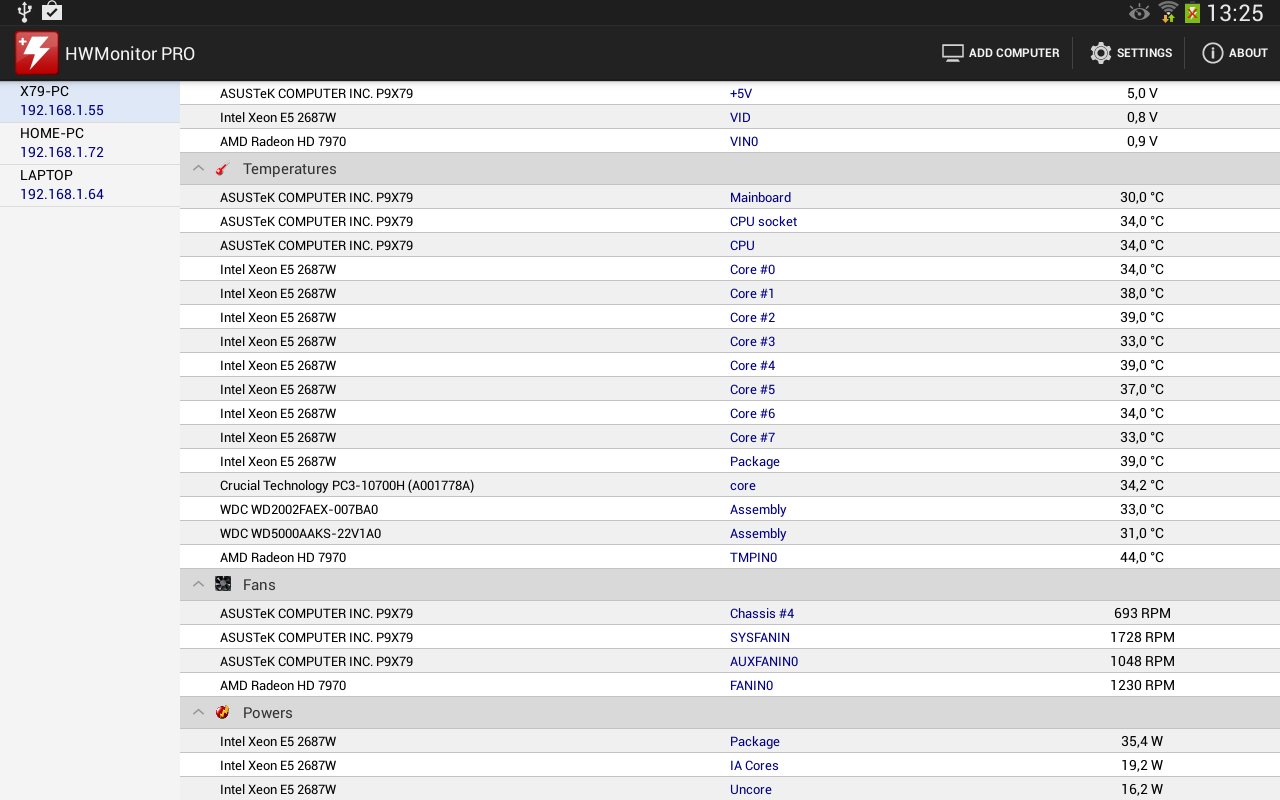Screen dimensions: 1280x800
Task: Click the Fans section fan icon
Action: coord(223,584)
